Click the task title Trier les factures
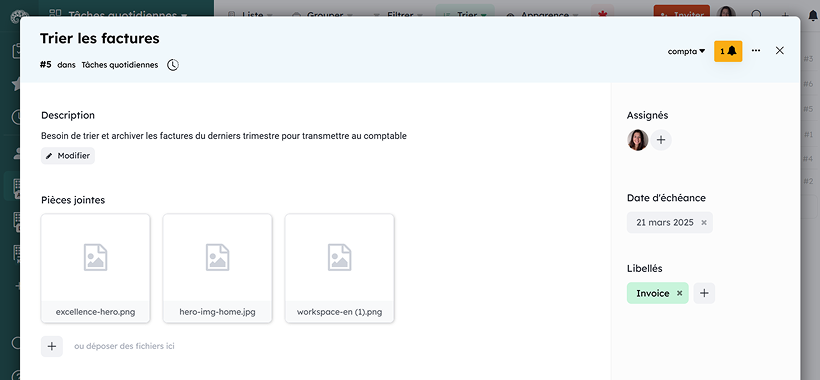The width and height of the screenshot is (820, 380). pyautogui.click(x=99, y=38)
